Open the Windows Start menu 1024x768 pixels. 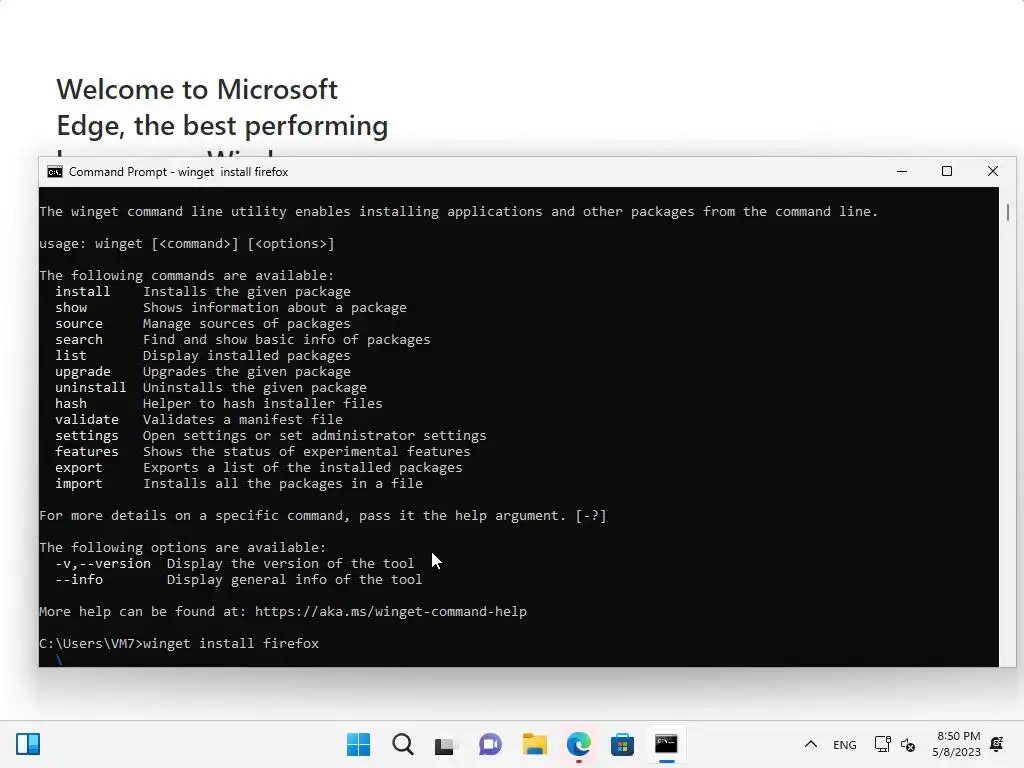point(358,744)
